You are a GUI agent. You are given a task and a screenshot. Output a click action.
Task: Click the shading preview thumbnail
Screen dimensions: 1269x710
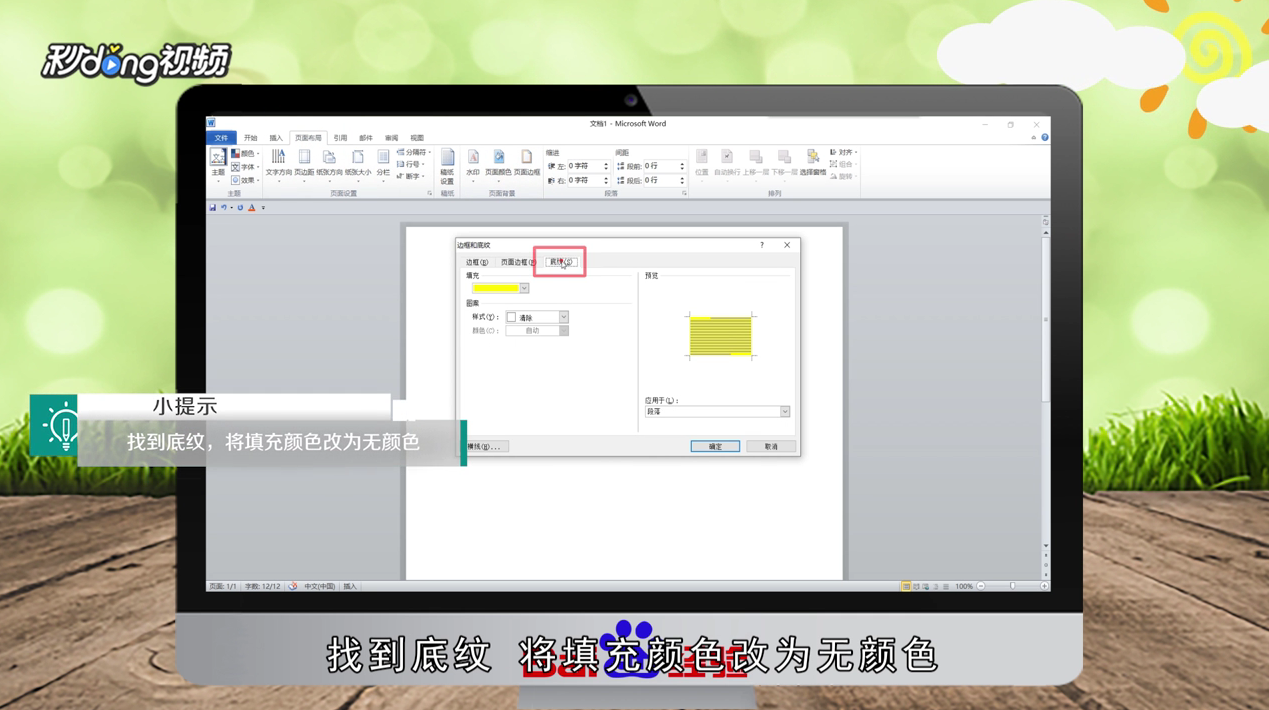[720, 336]
